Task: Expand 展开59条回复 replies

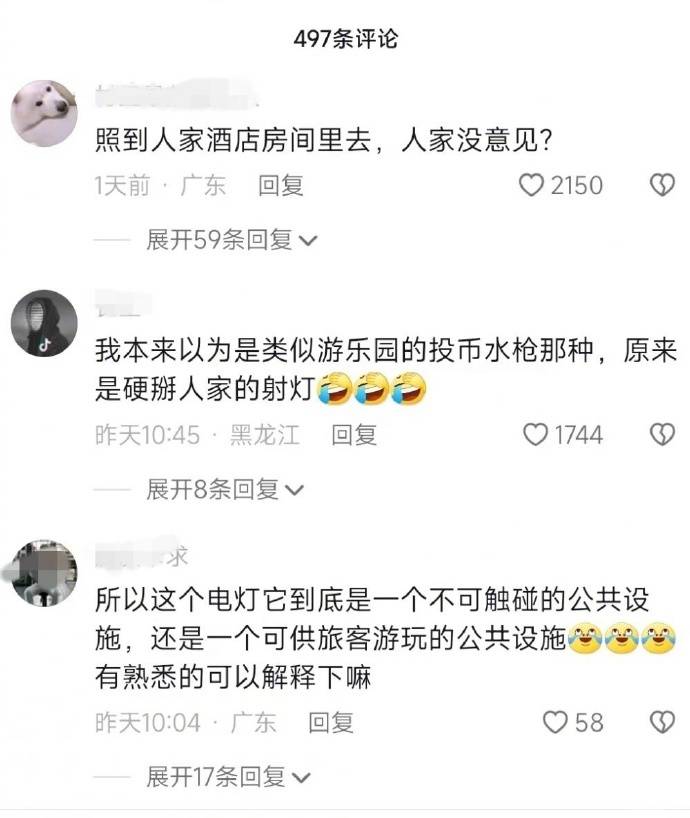Action: tap(232, 240)
